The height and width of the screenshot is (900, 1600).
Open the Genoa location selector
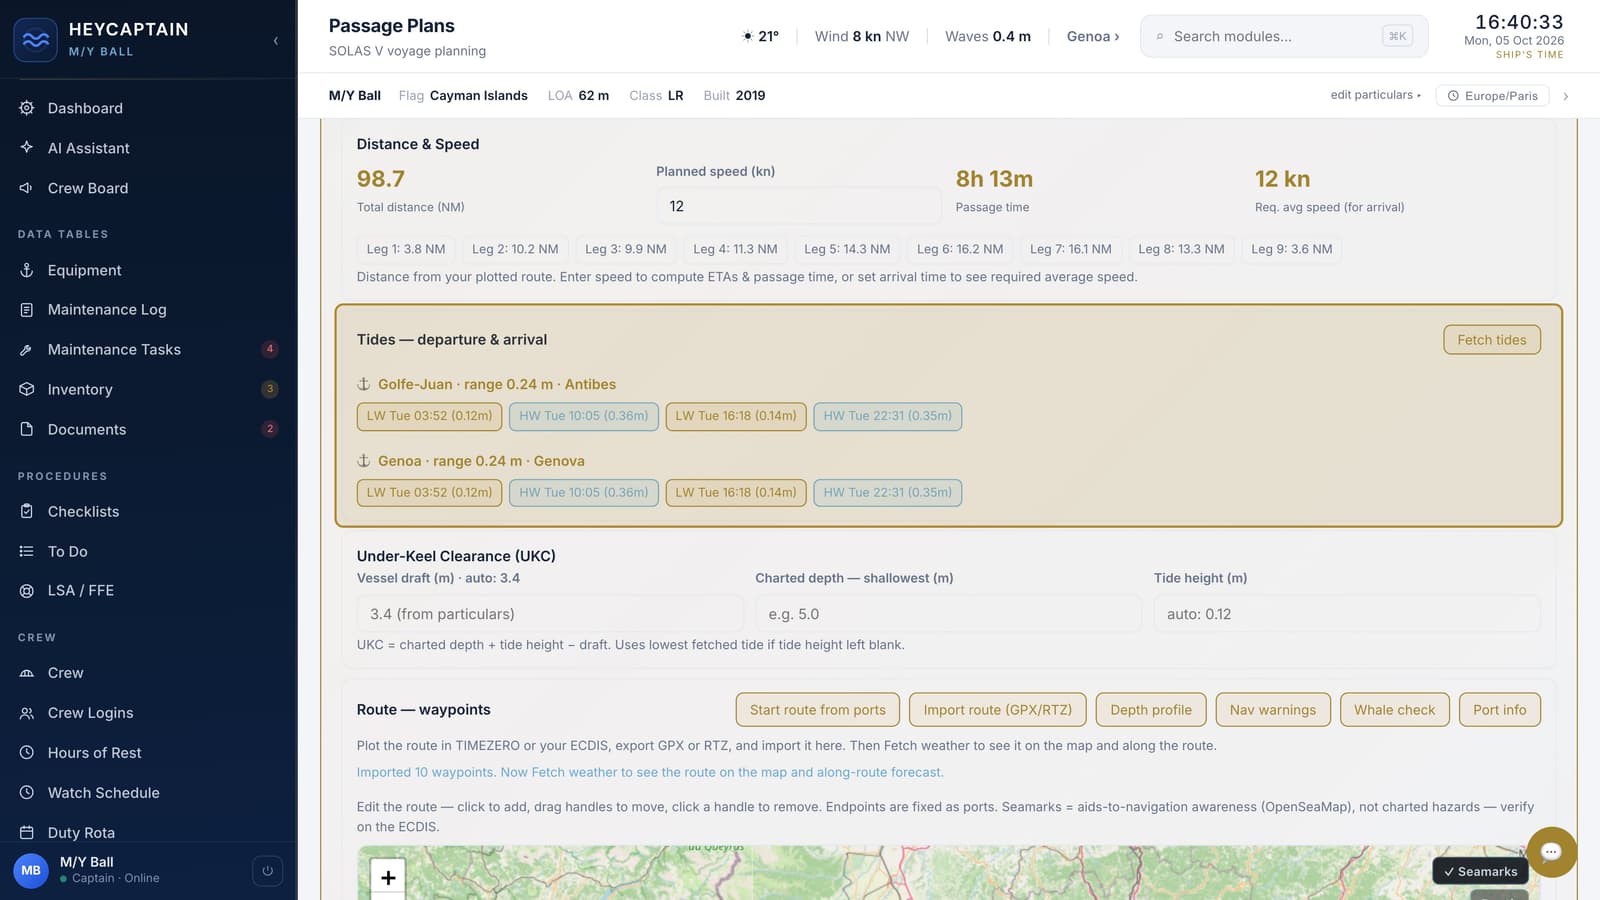coord(1093,36)
